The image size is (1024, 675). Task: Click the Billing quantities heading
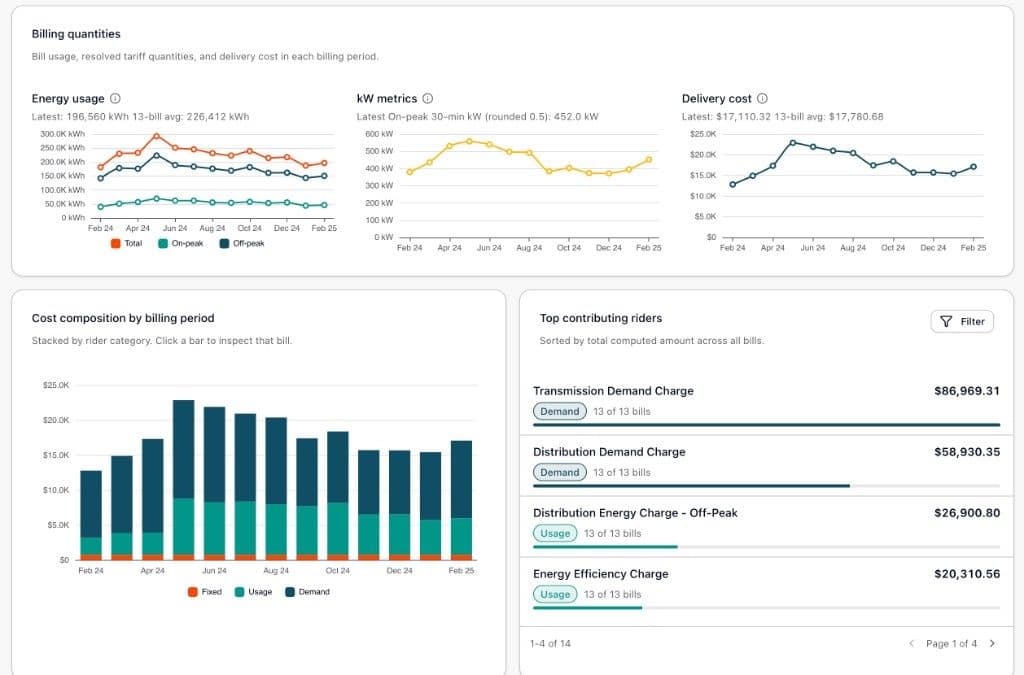[76, 34]
